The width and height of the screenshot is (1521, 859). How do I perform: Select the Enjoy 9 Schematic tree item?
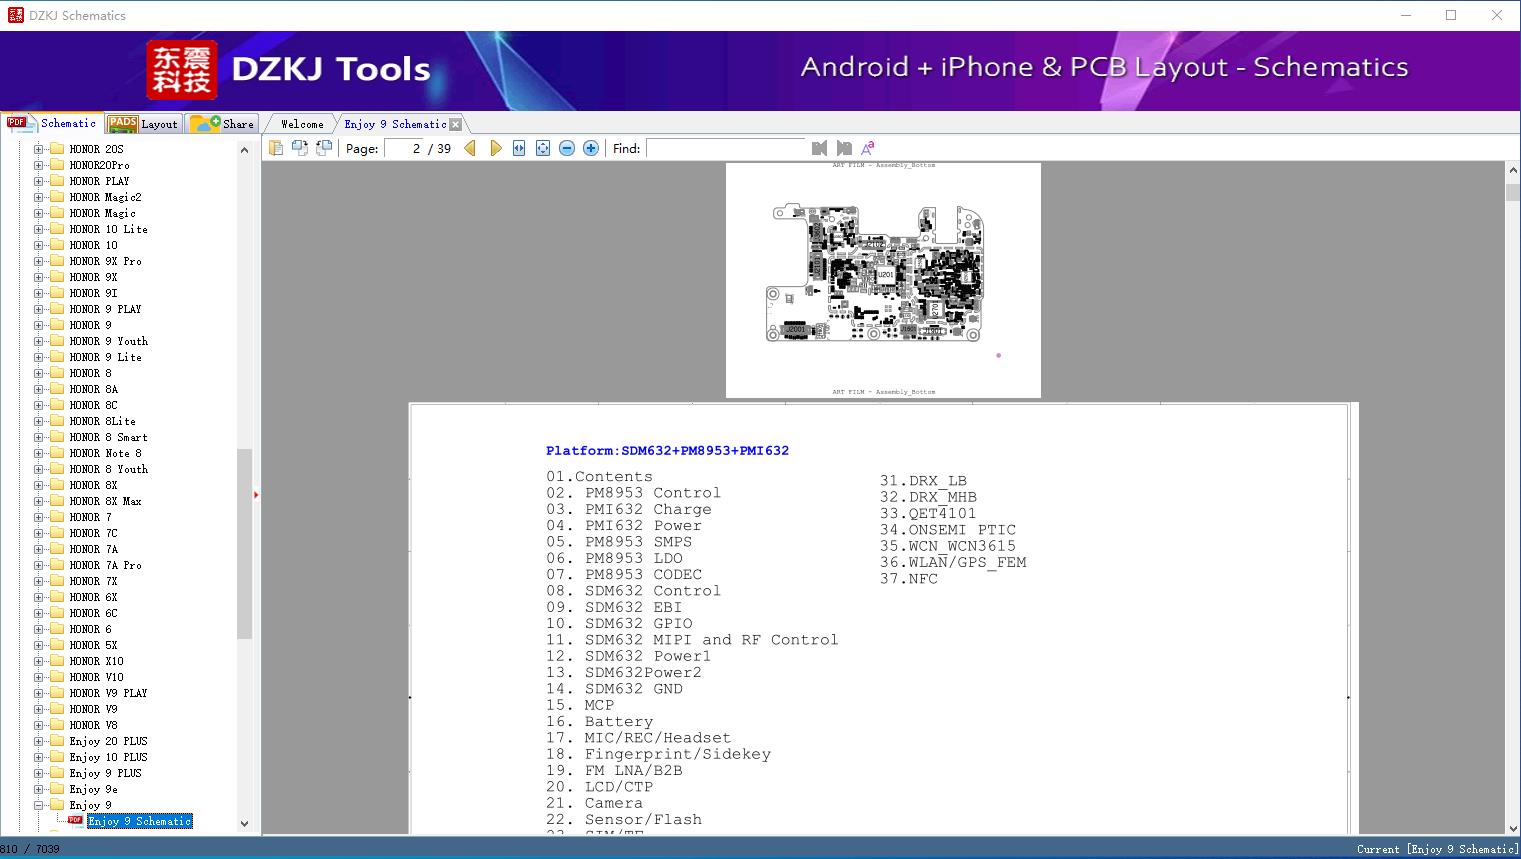pos(139,821)
